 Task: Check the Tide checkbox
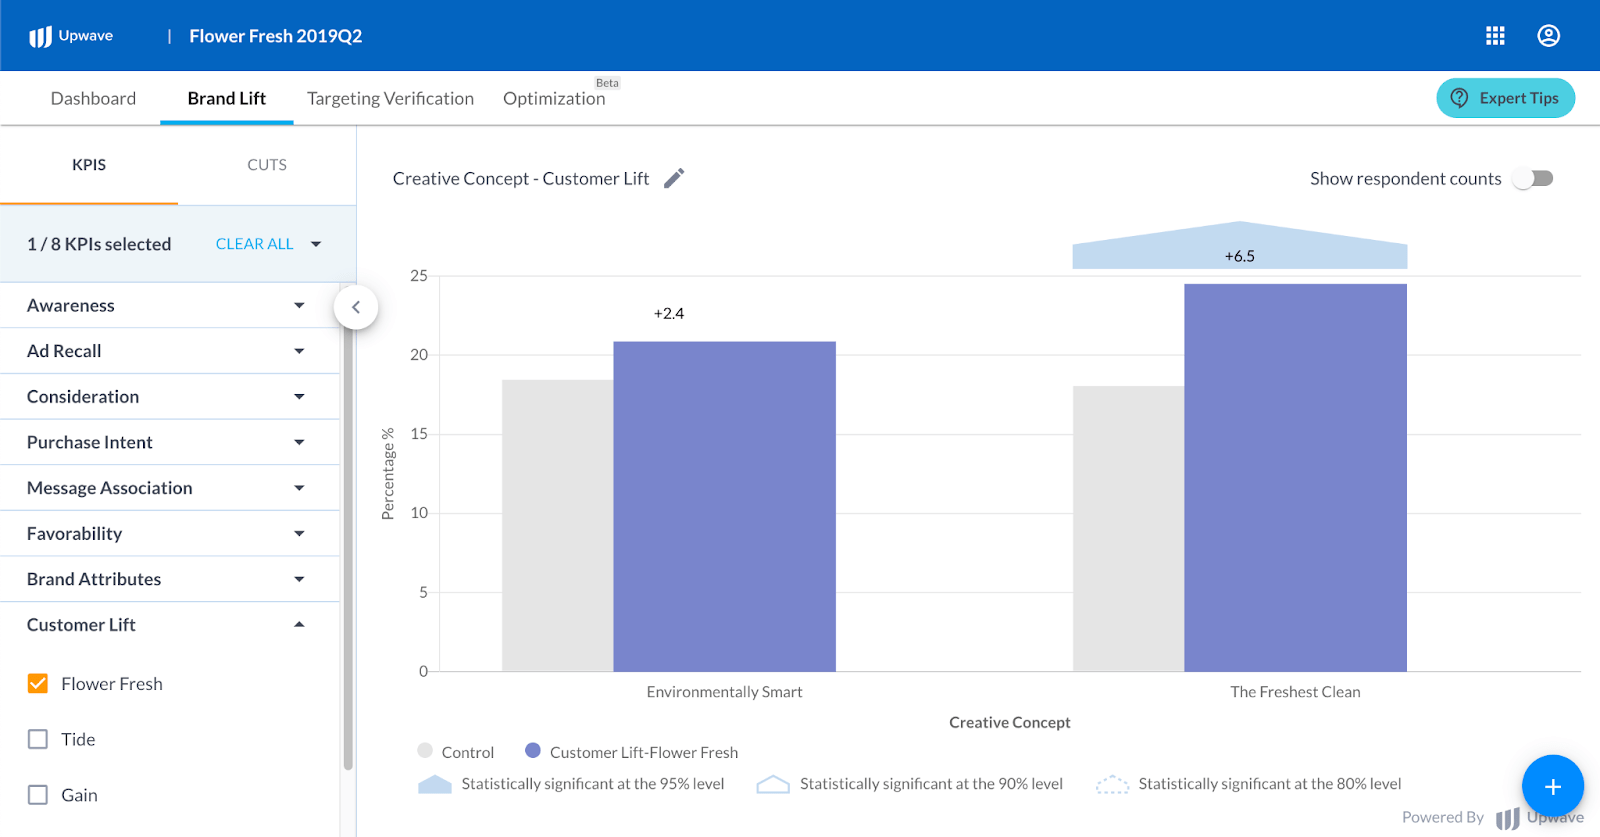[38, 739]
